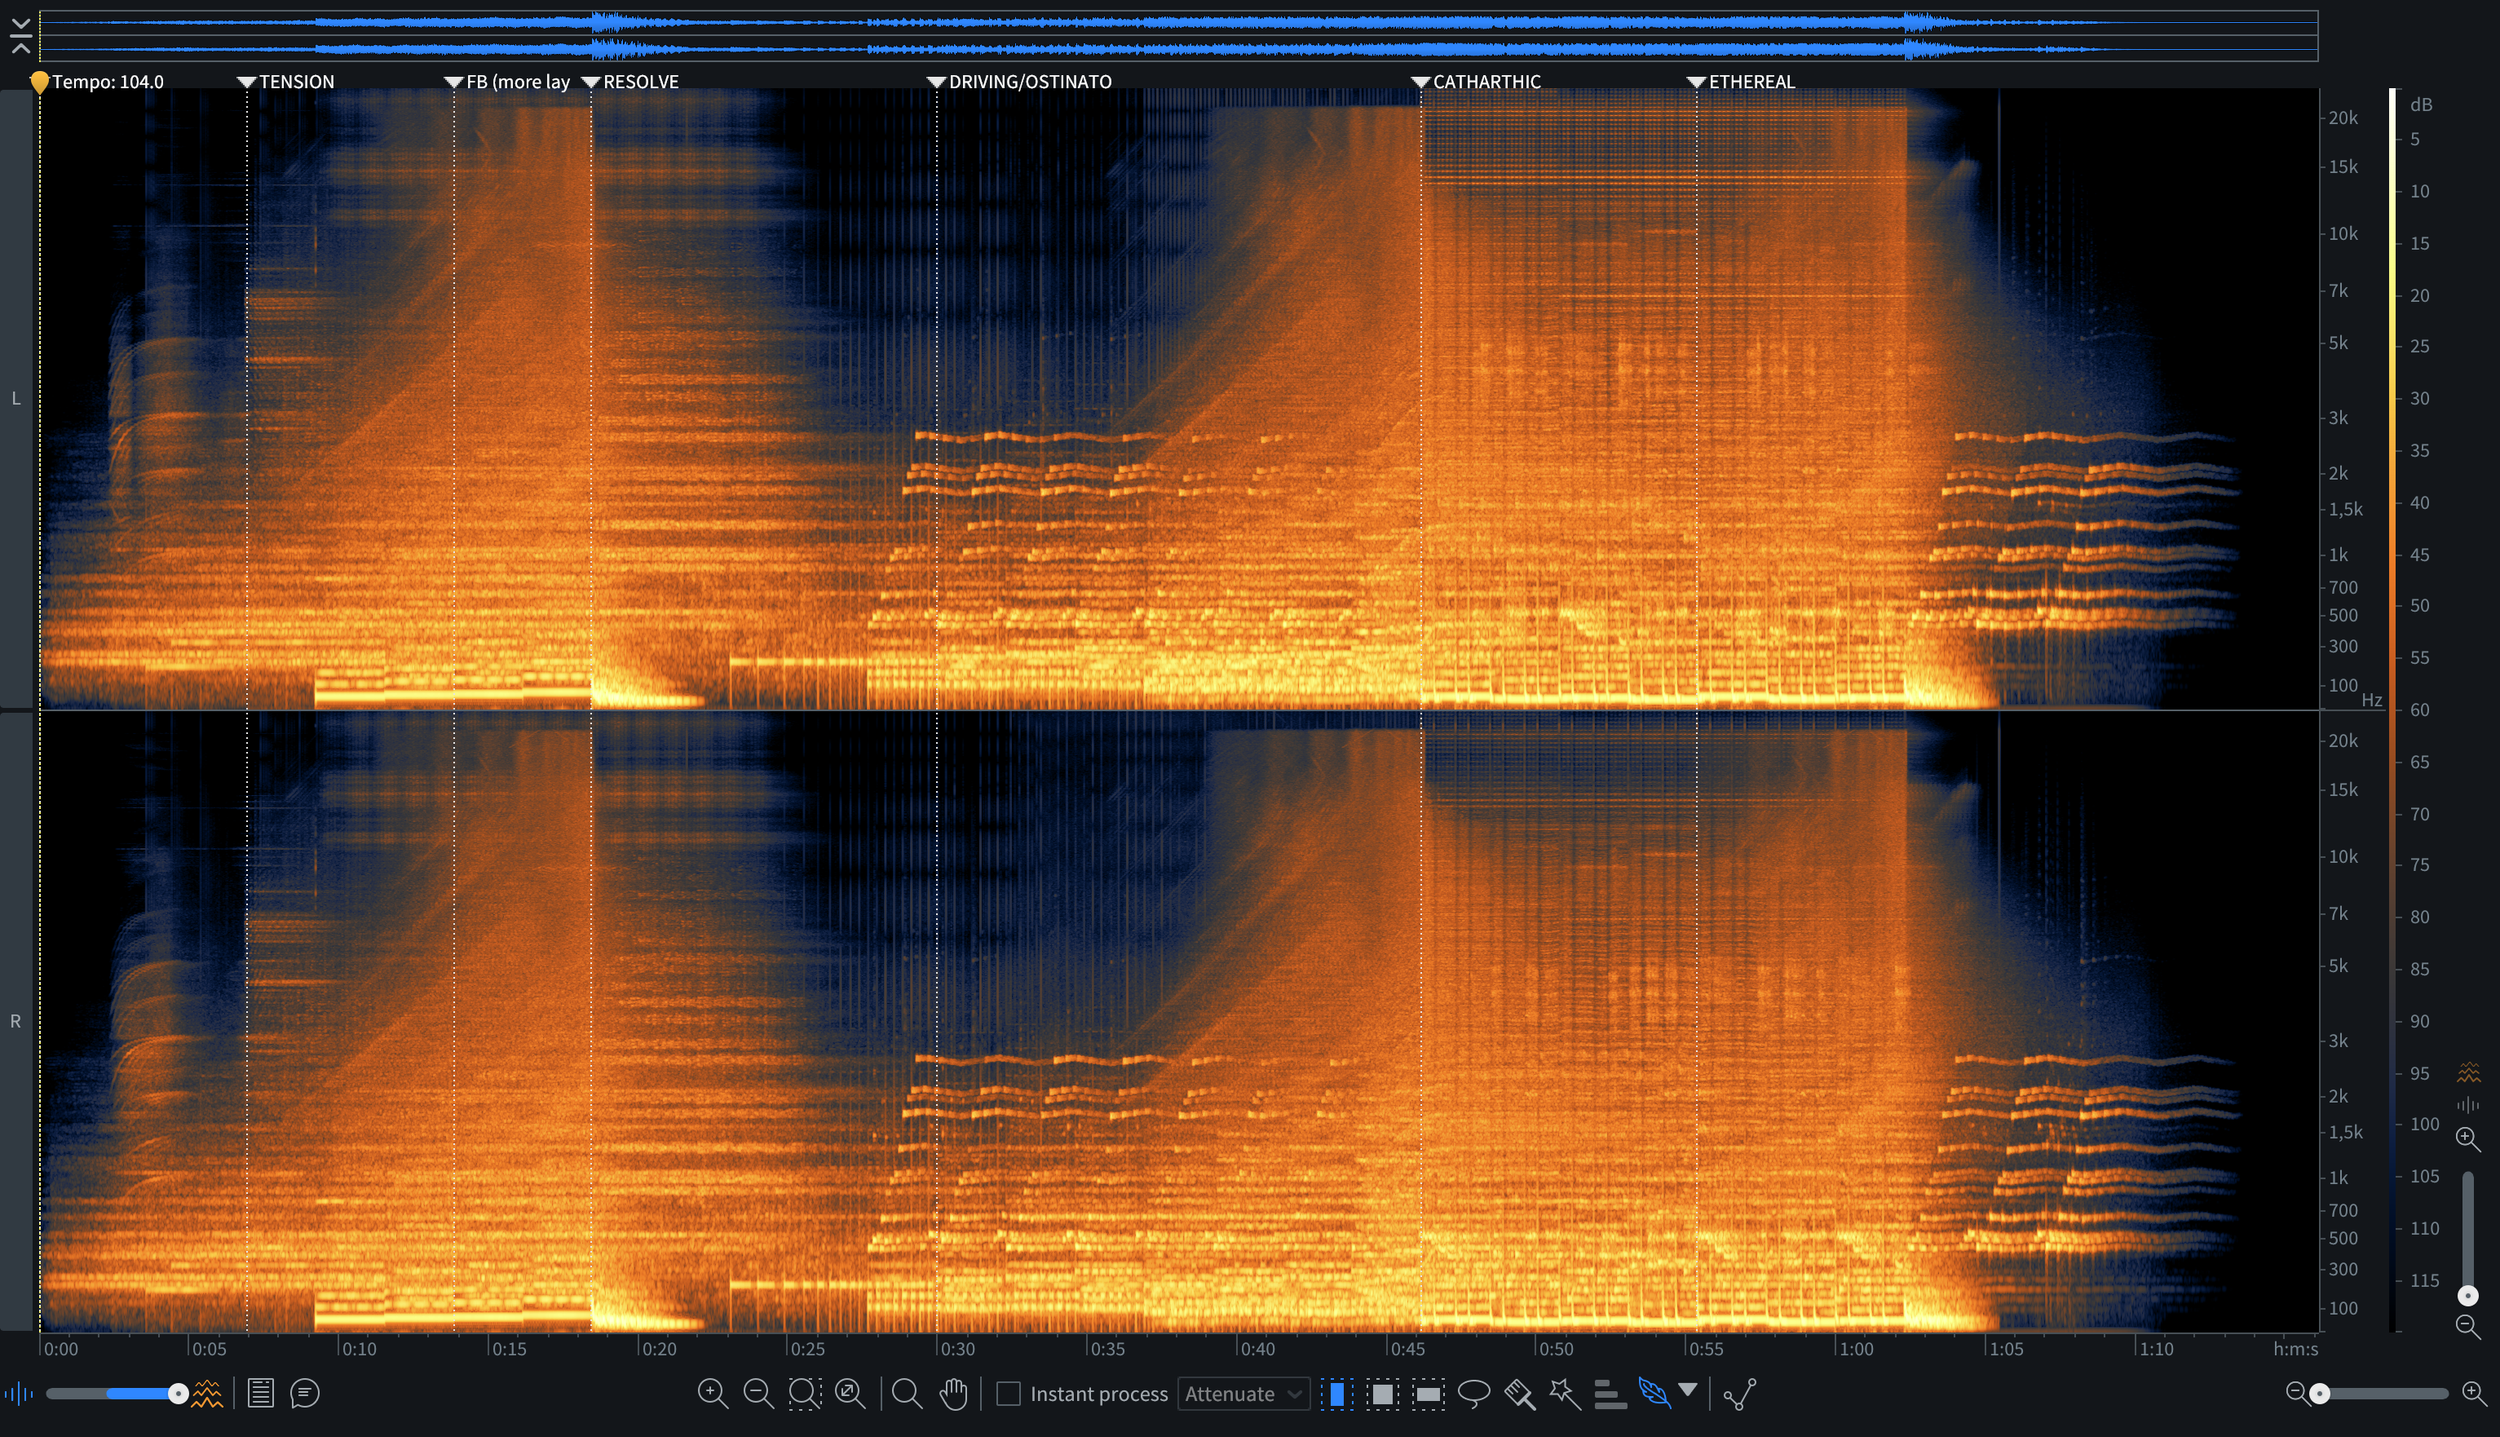The width and height of the screenshot is (2500, 1437).
Task: Select the DRIVING/OSTINATO marker
Action: [1029, 82]
